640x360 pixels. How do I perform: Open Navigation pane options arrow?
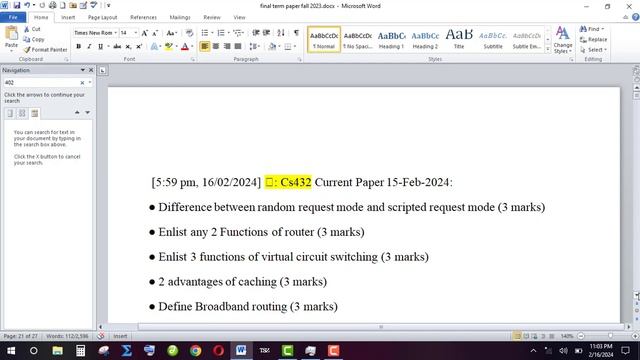click(x=83, y=70)
